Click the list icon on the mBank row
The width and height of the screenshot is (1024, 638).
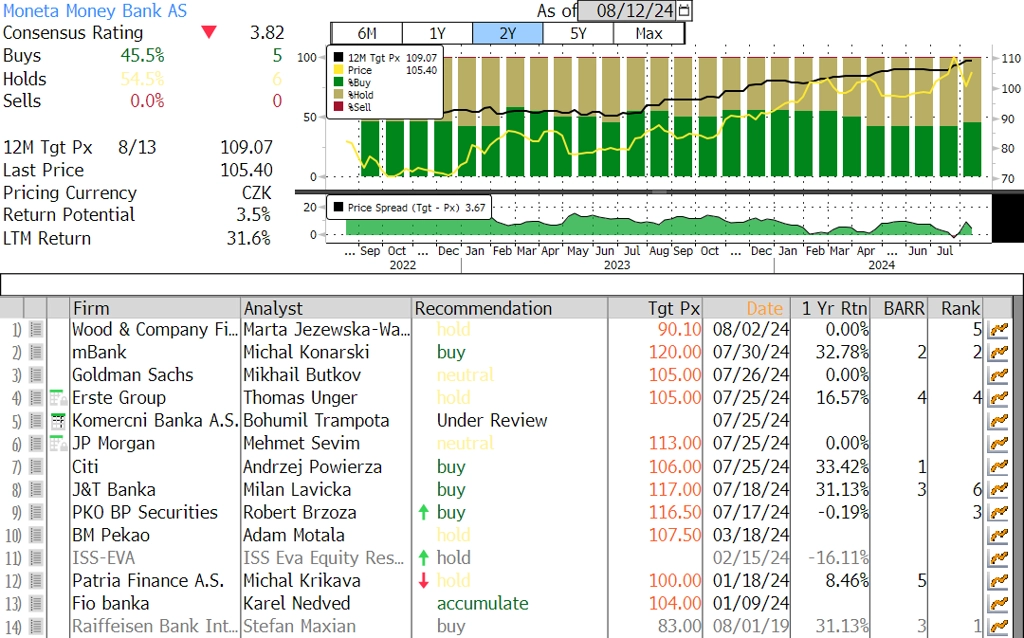coord(36,353)
